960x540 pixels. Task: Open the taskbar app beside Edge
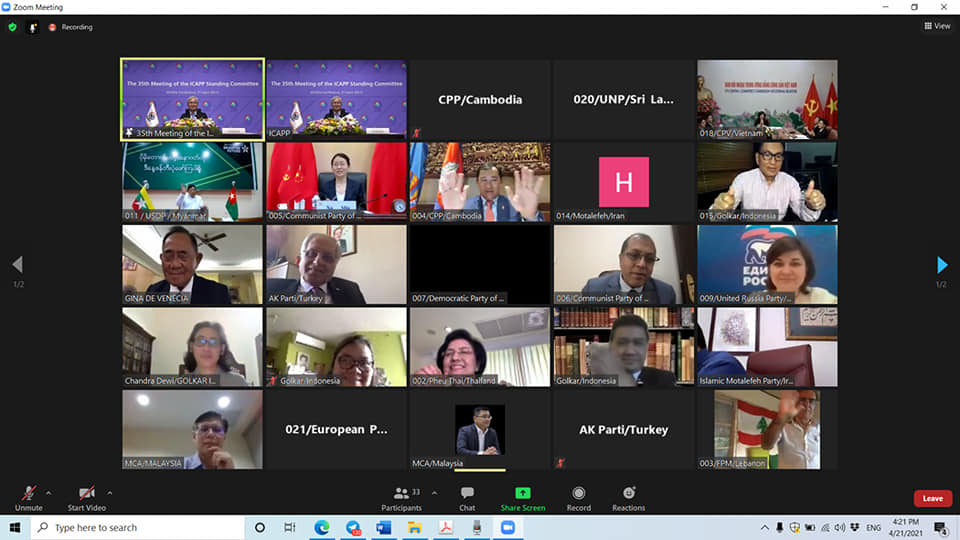[353, 527]
